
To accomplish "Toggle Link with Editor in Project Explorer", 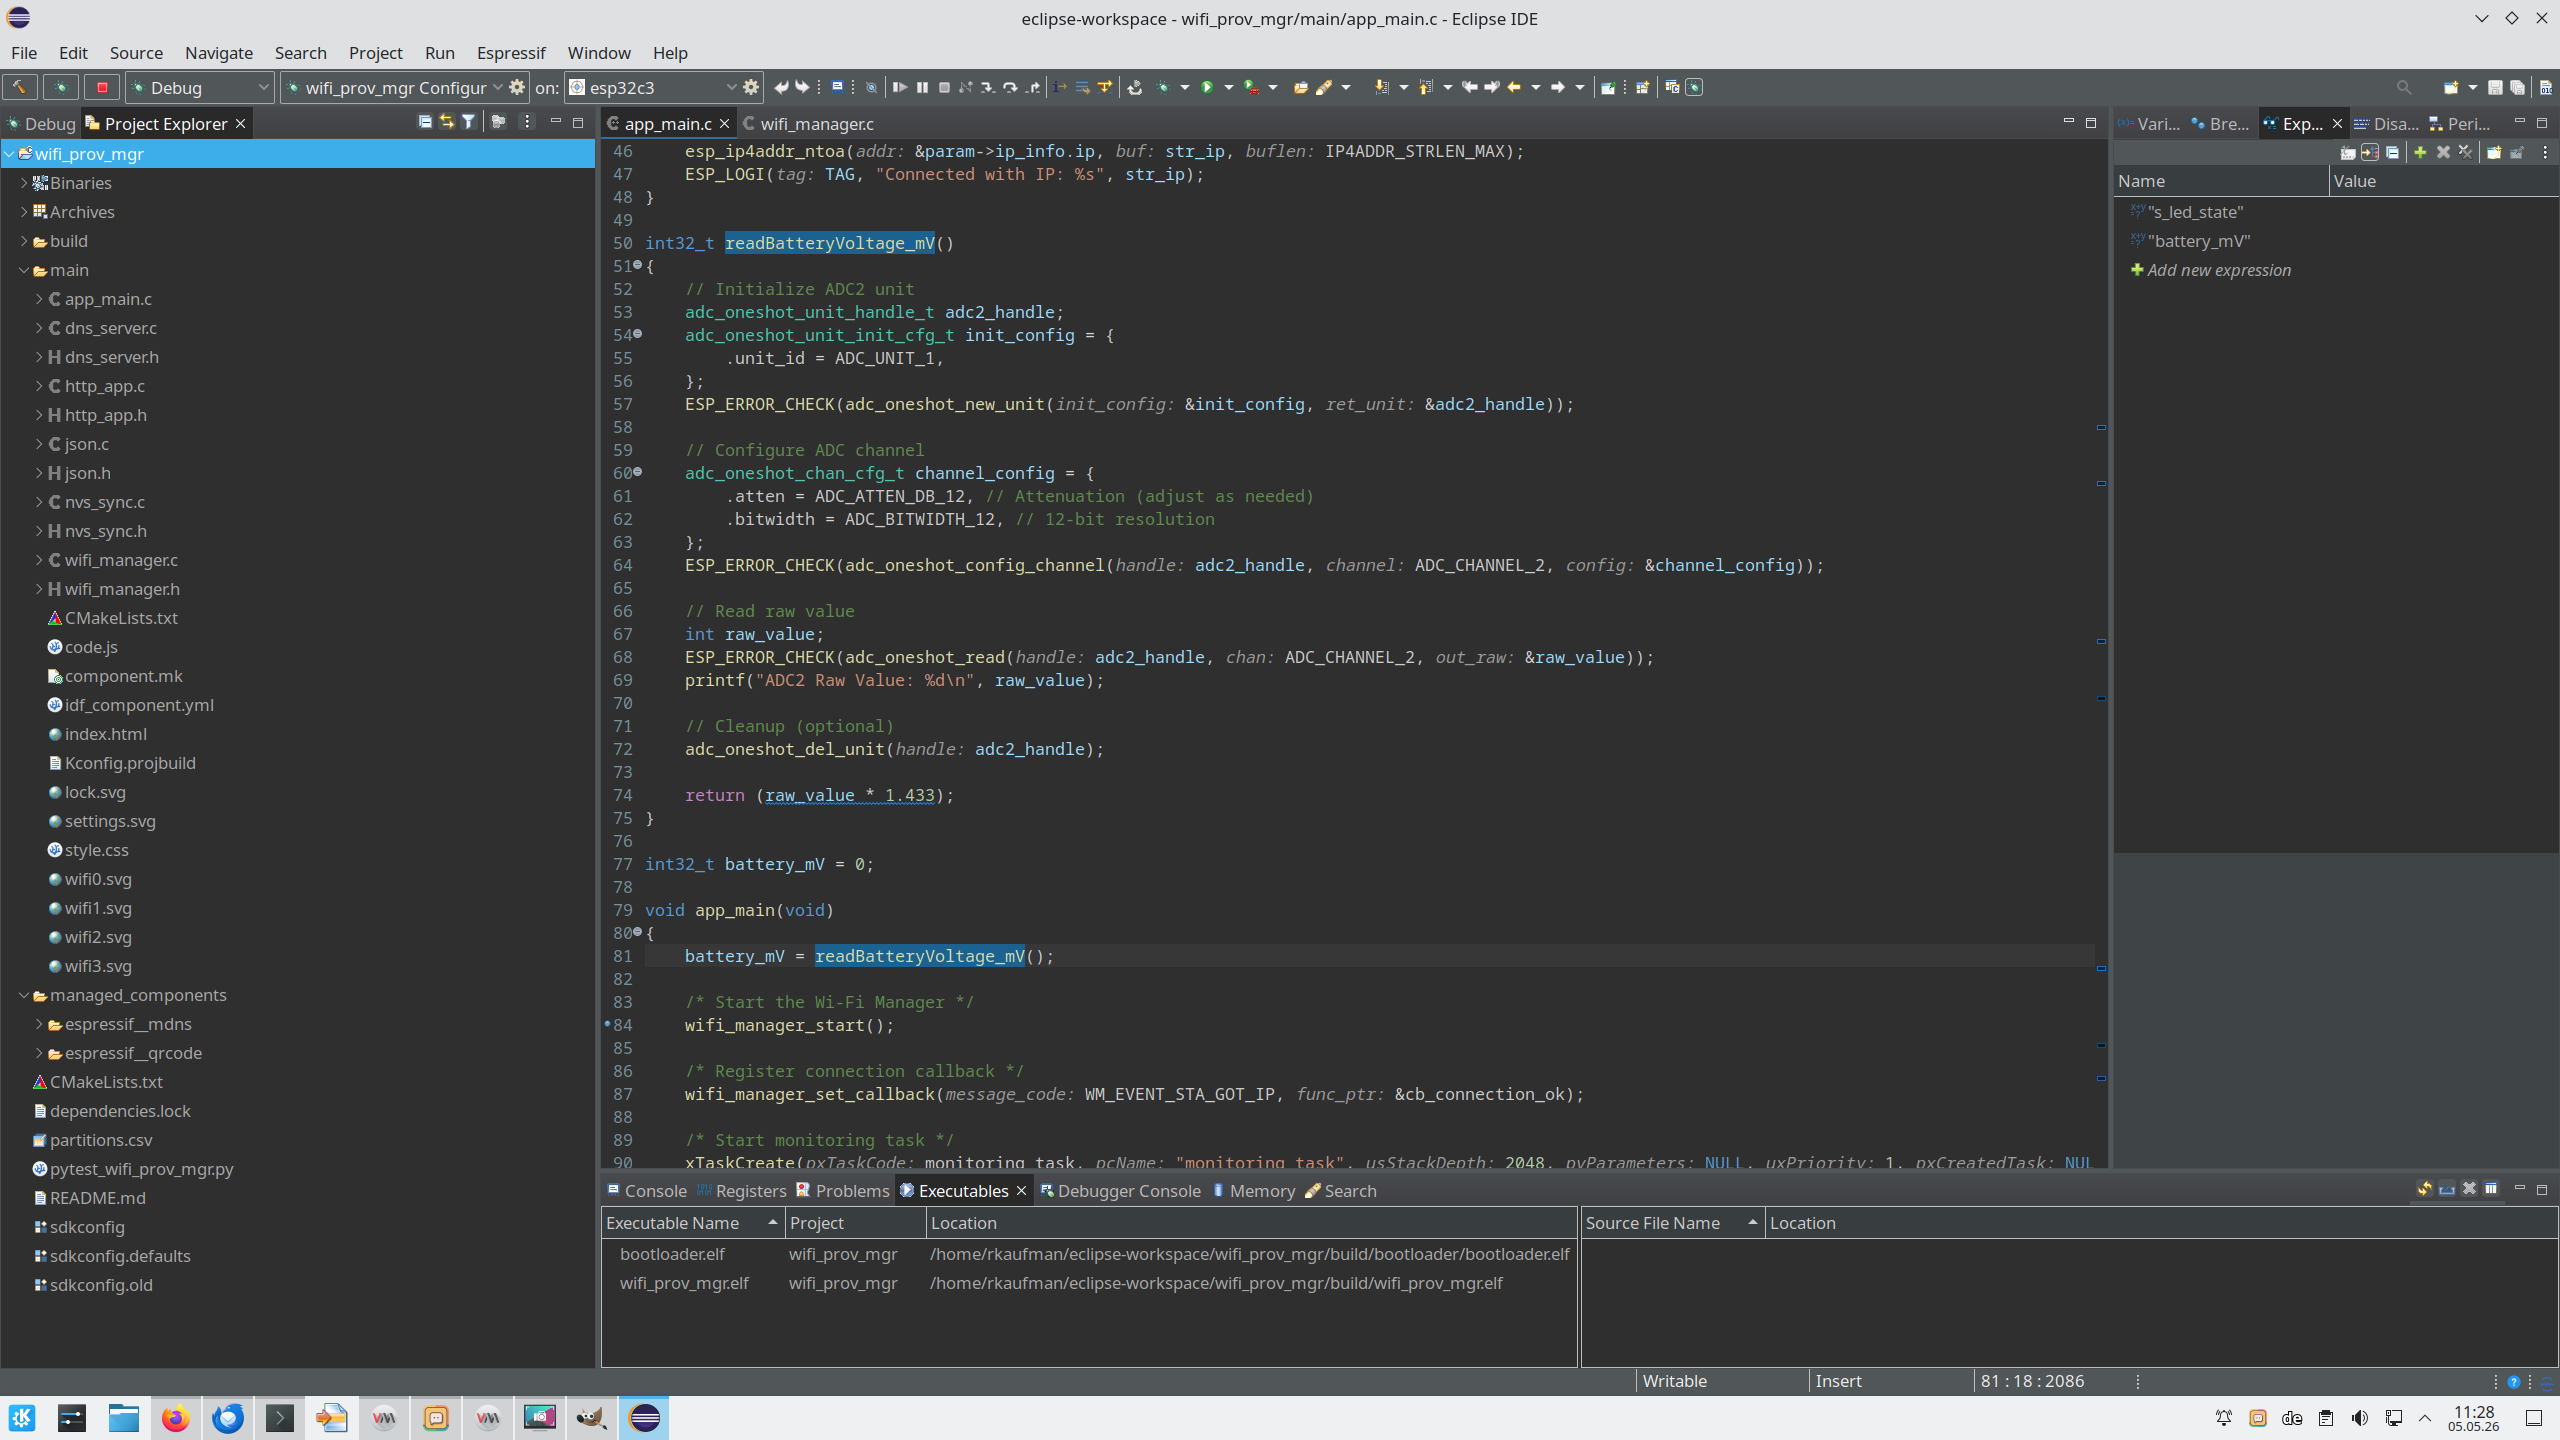I will tap(447, 122).
